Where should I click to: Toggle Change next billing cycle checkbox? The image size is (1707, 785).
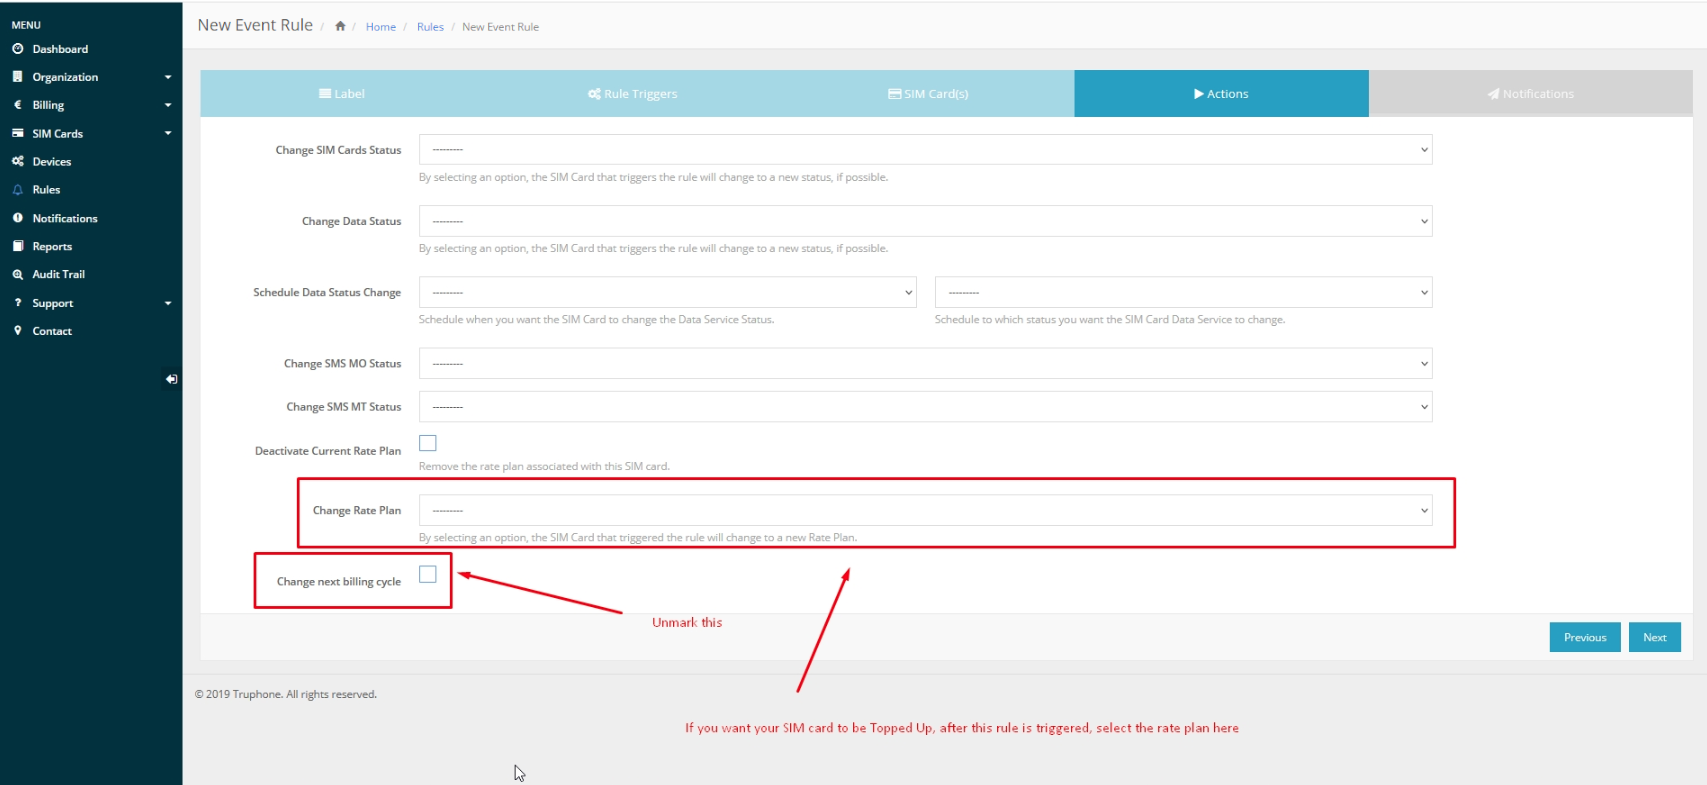pyautogui.click(x=428, y=574)
